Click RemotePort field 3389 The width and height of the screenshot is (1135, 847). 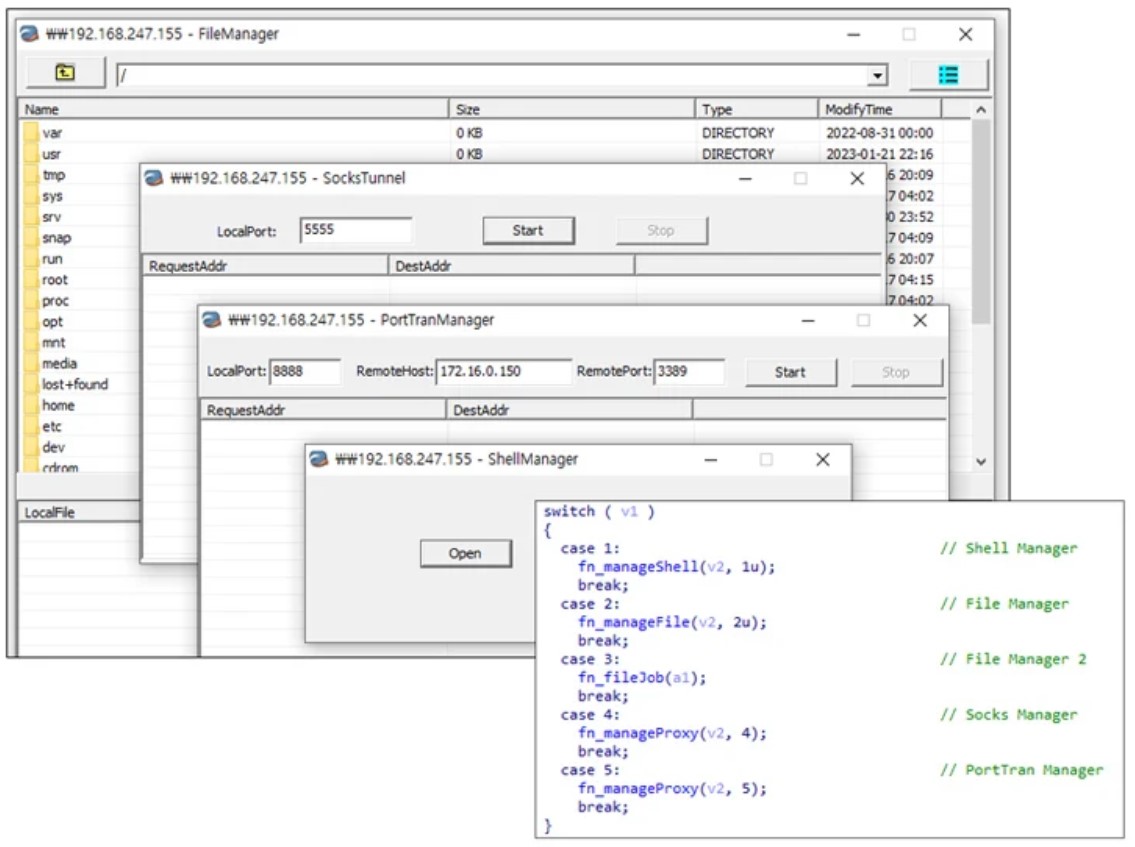coord(689,371)
